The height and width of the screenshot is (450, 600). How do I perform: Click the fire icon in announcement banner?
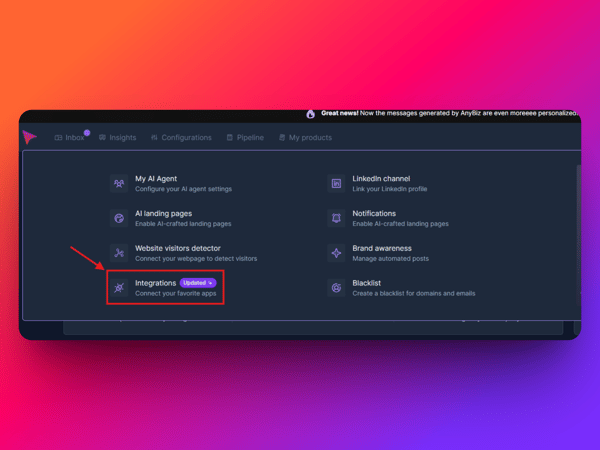pos(312,114)
